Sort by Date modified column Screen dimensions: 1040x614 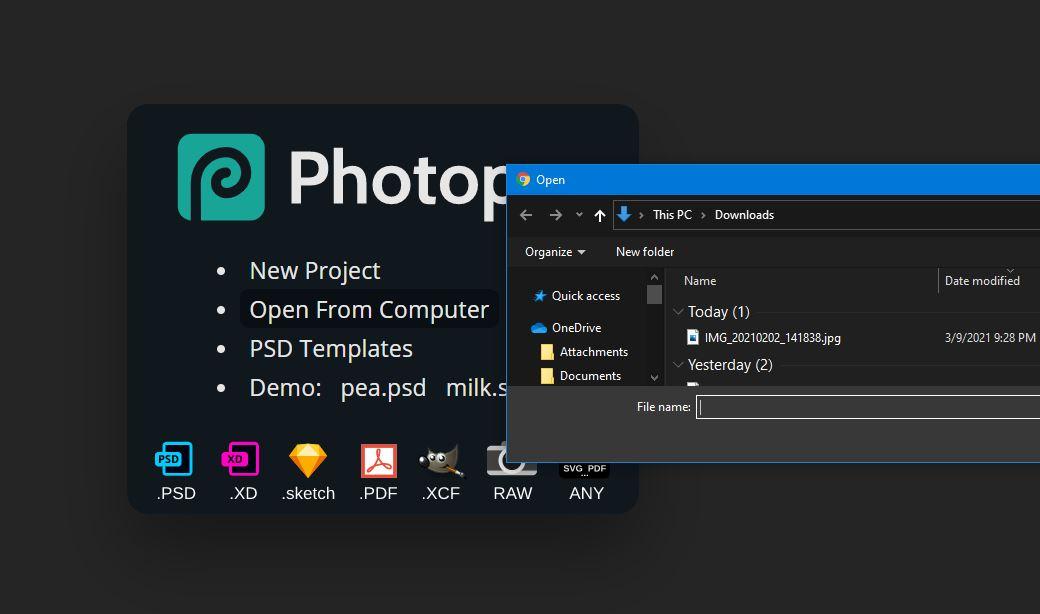click(982, 280)
